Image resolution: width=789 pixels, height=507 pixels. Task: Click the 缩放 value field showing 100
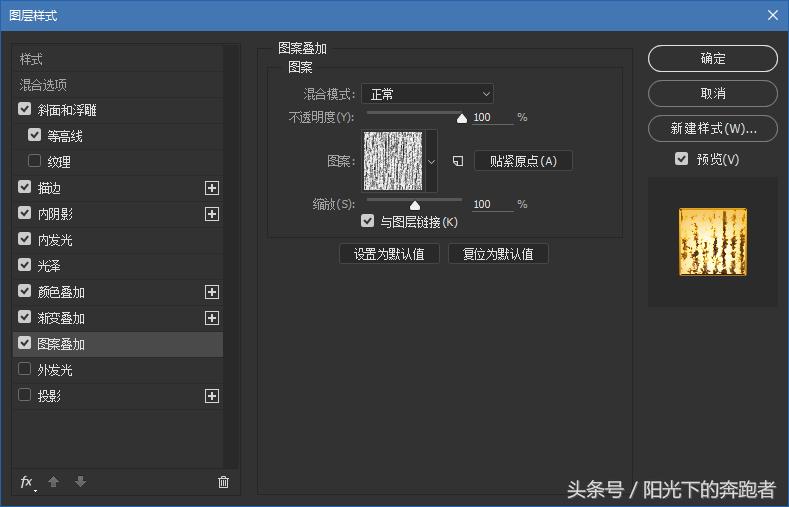[493, 204]
